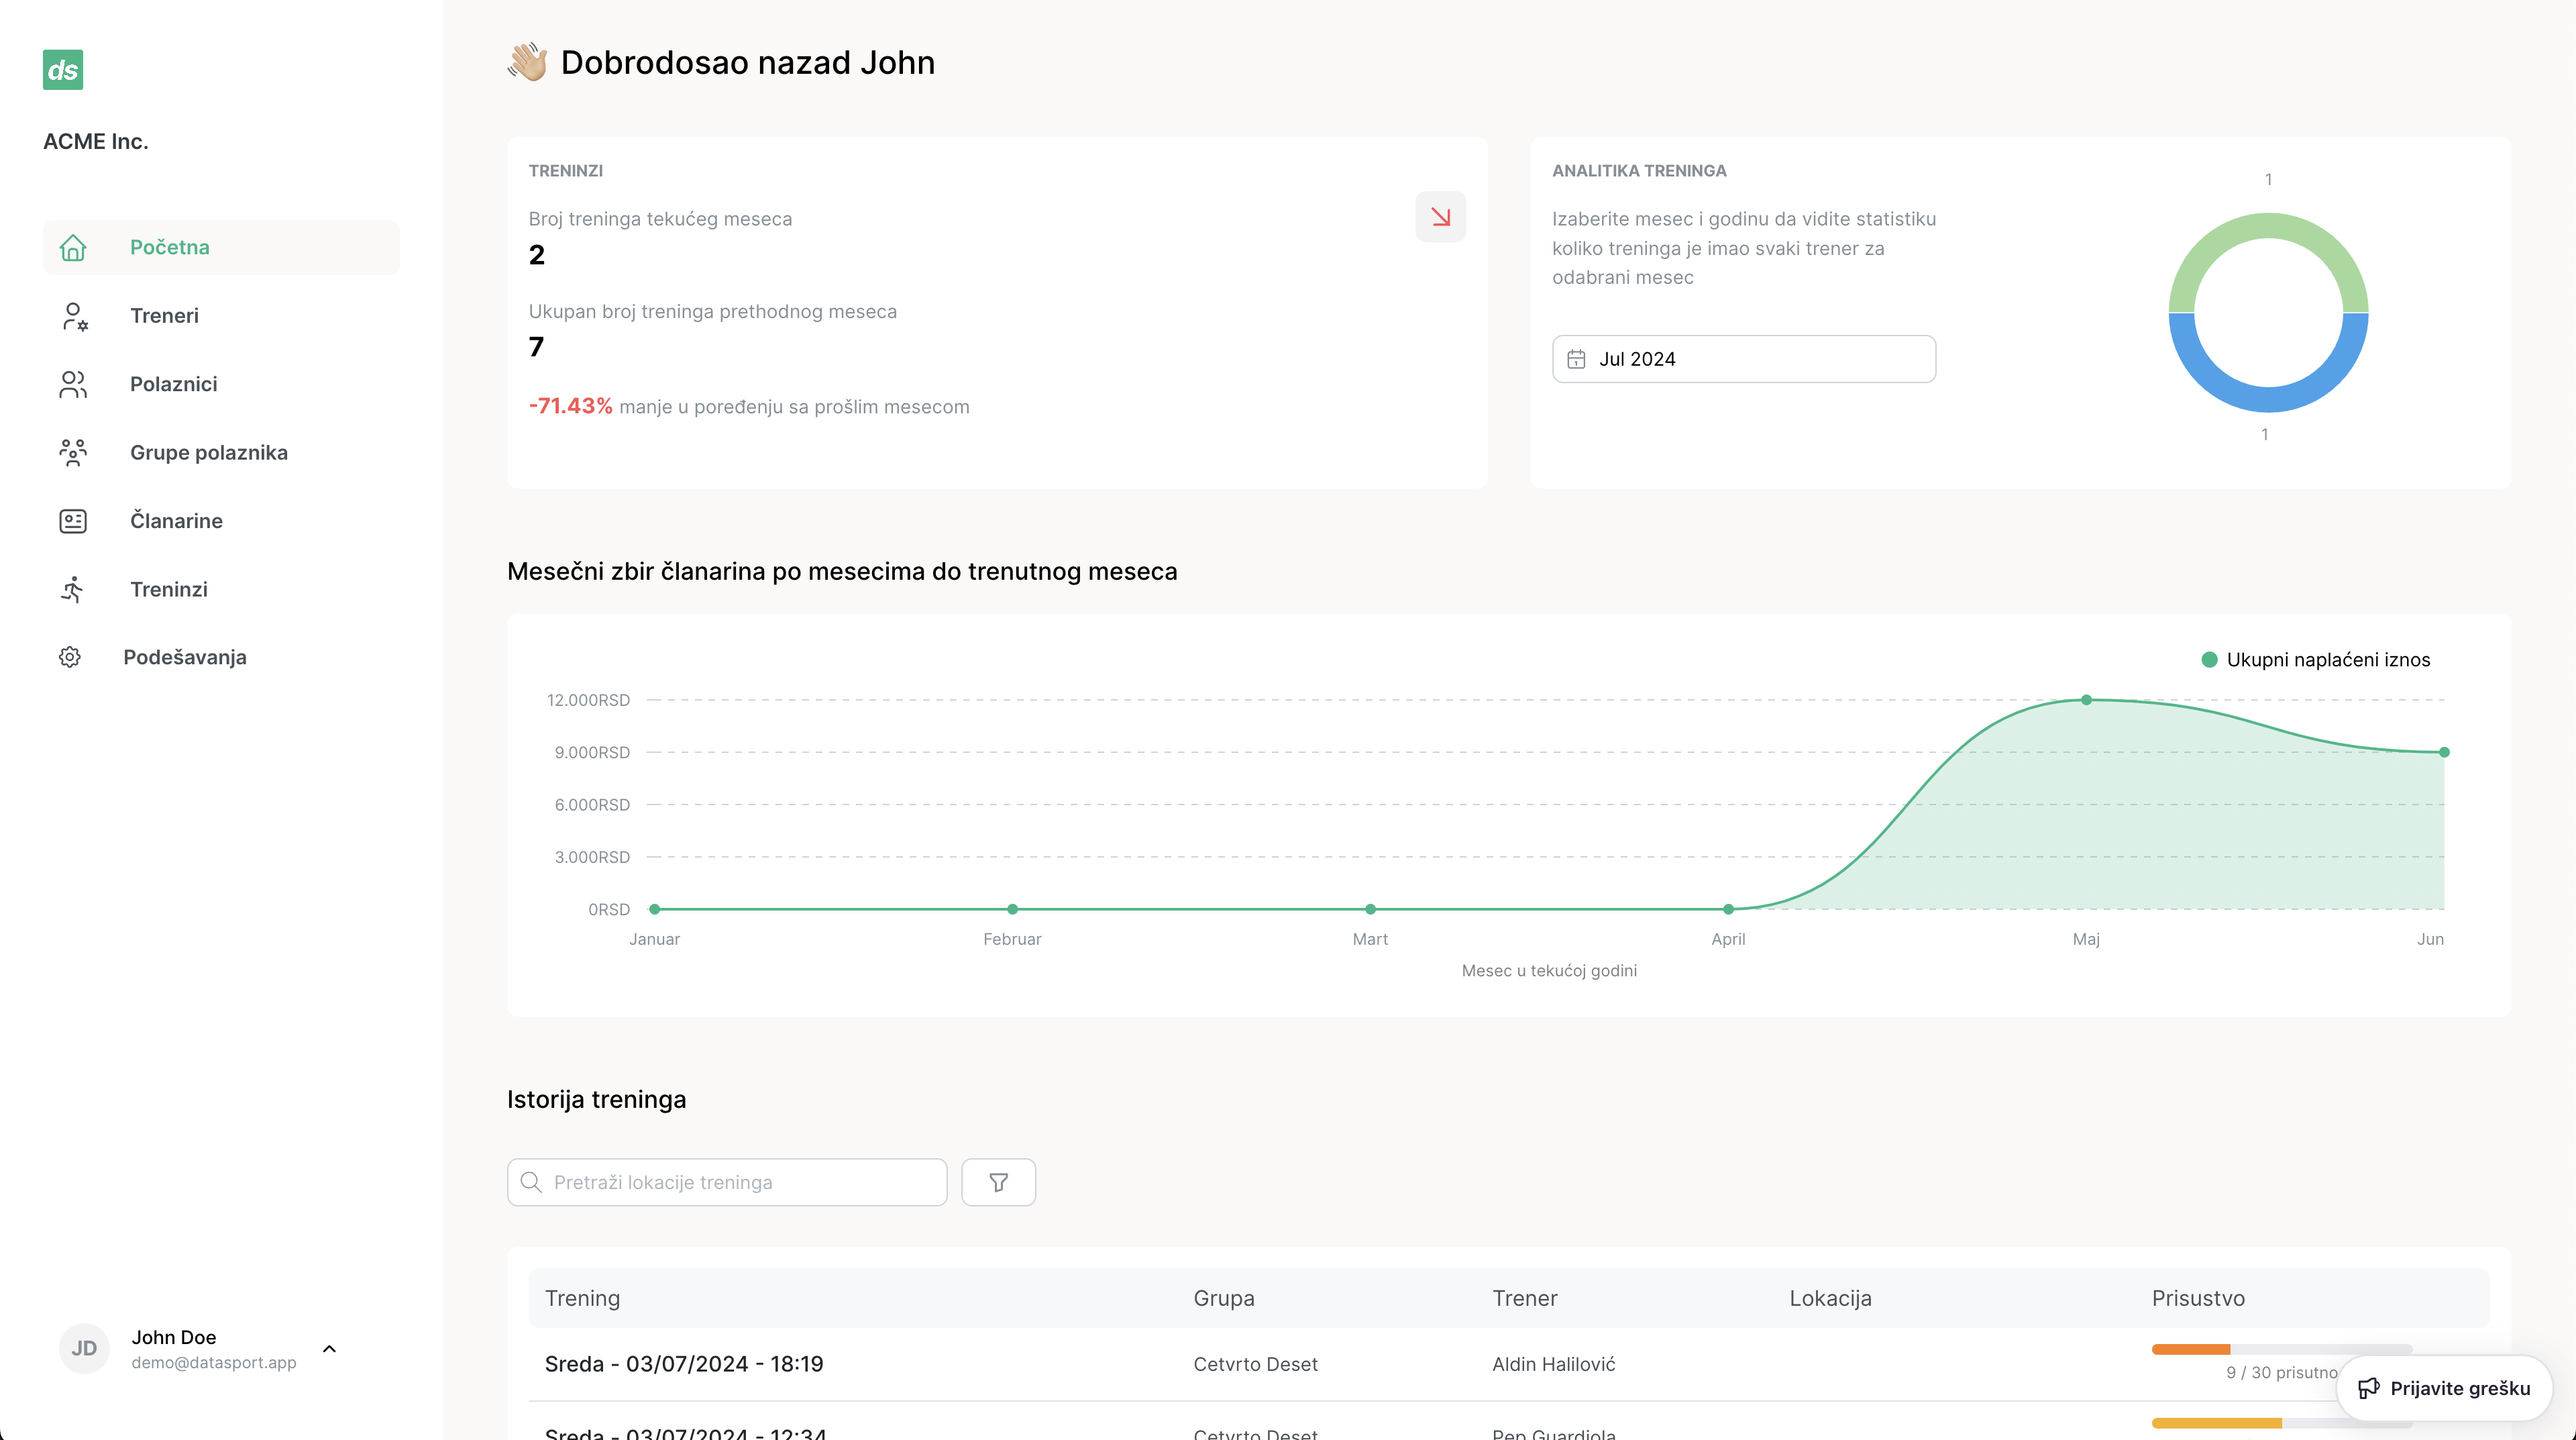Click the Istorija treninga heading
The image size is (2576, 1440).
596,1100
